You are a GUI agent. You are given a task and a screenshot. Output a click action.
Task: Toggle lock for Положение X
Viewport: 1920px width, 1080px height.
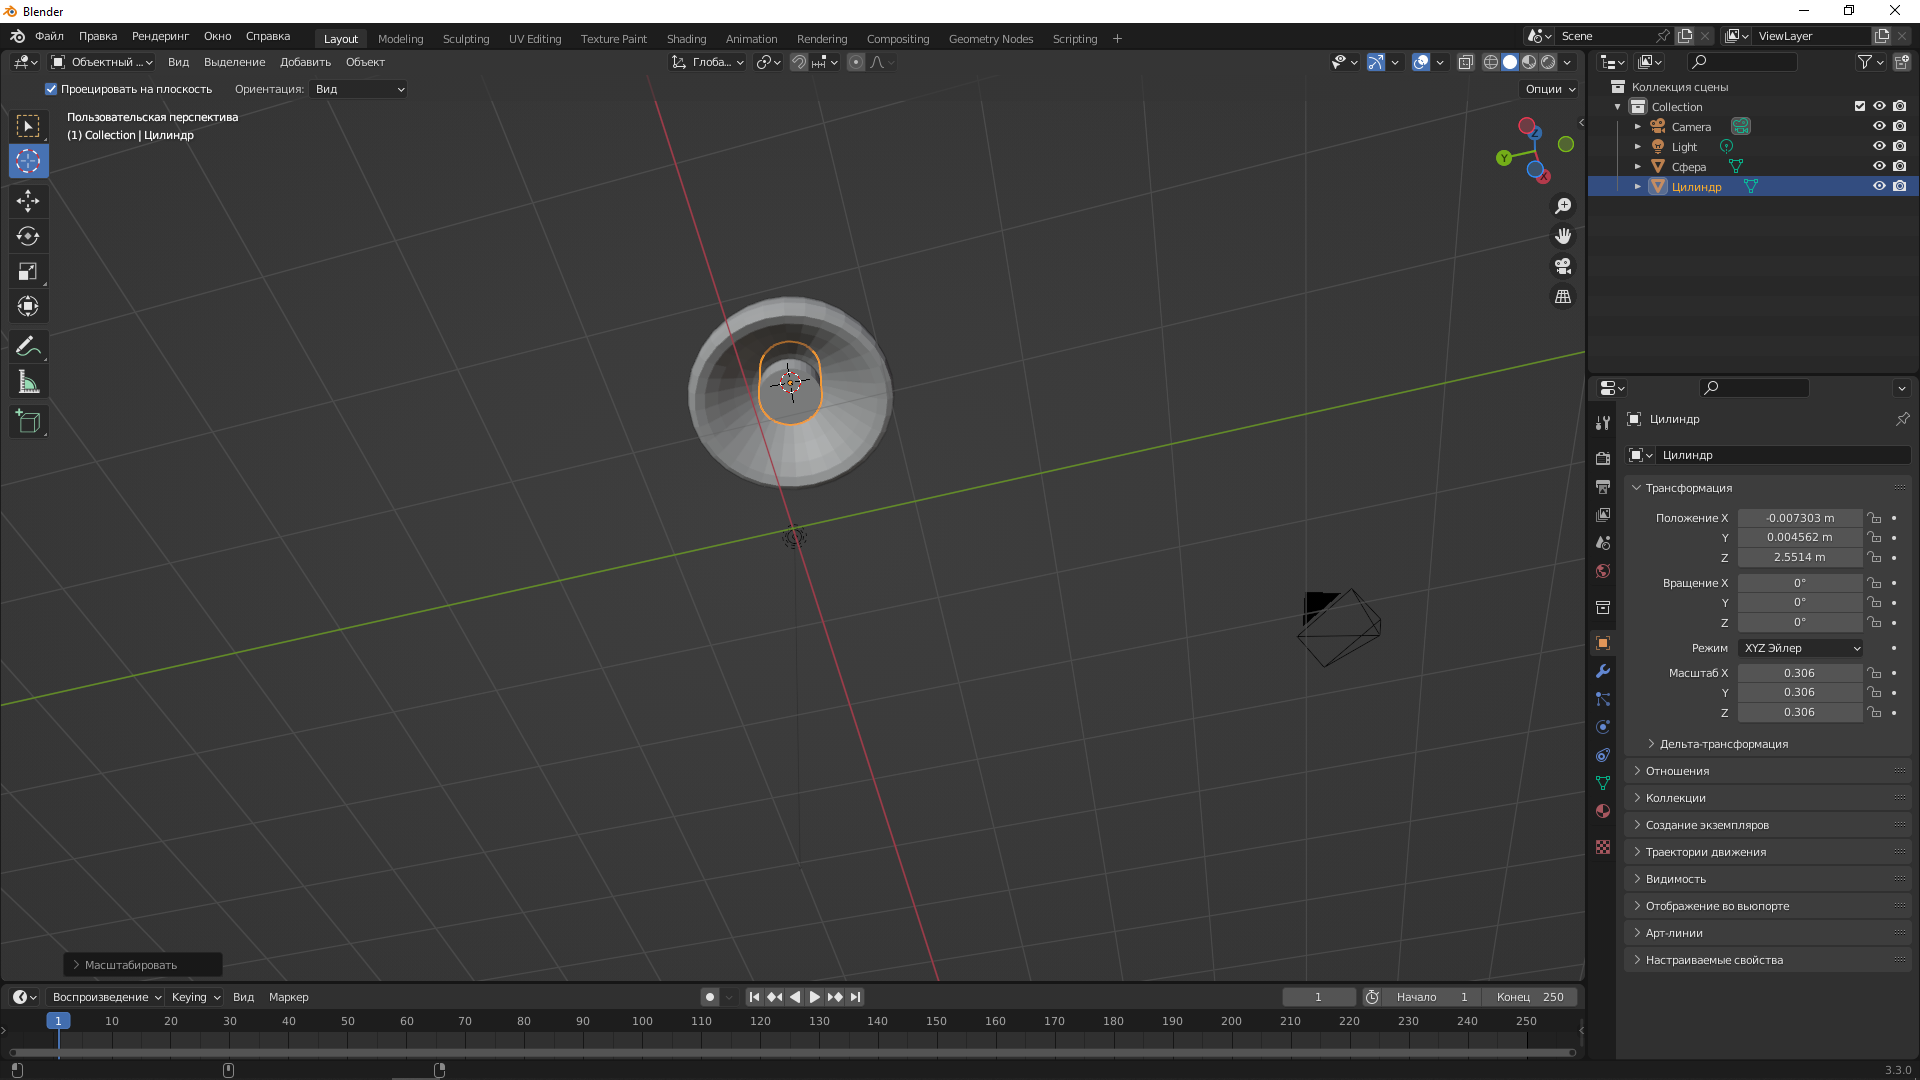coord(1874,518)
